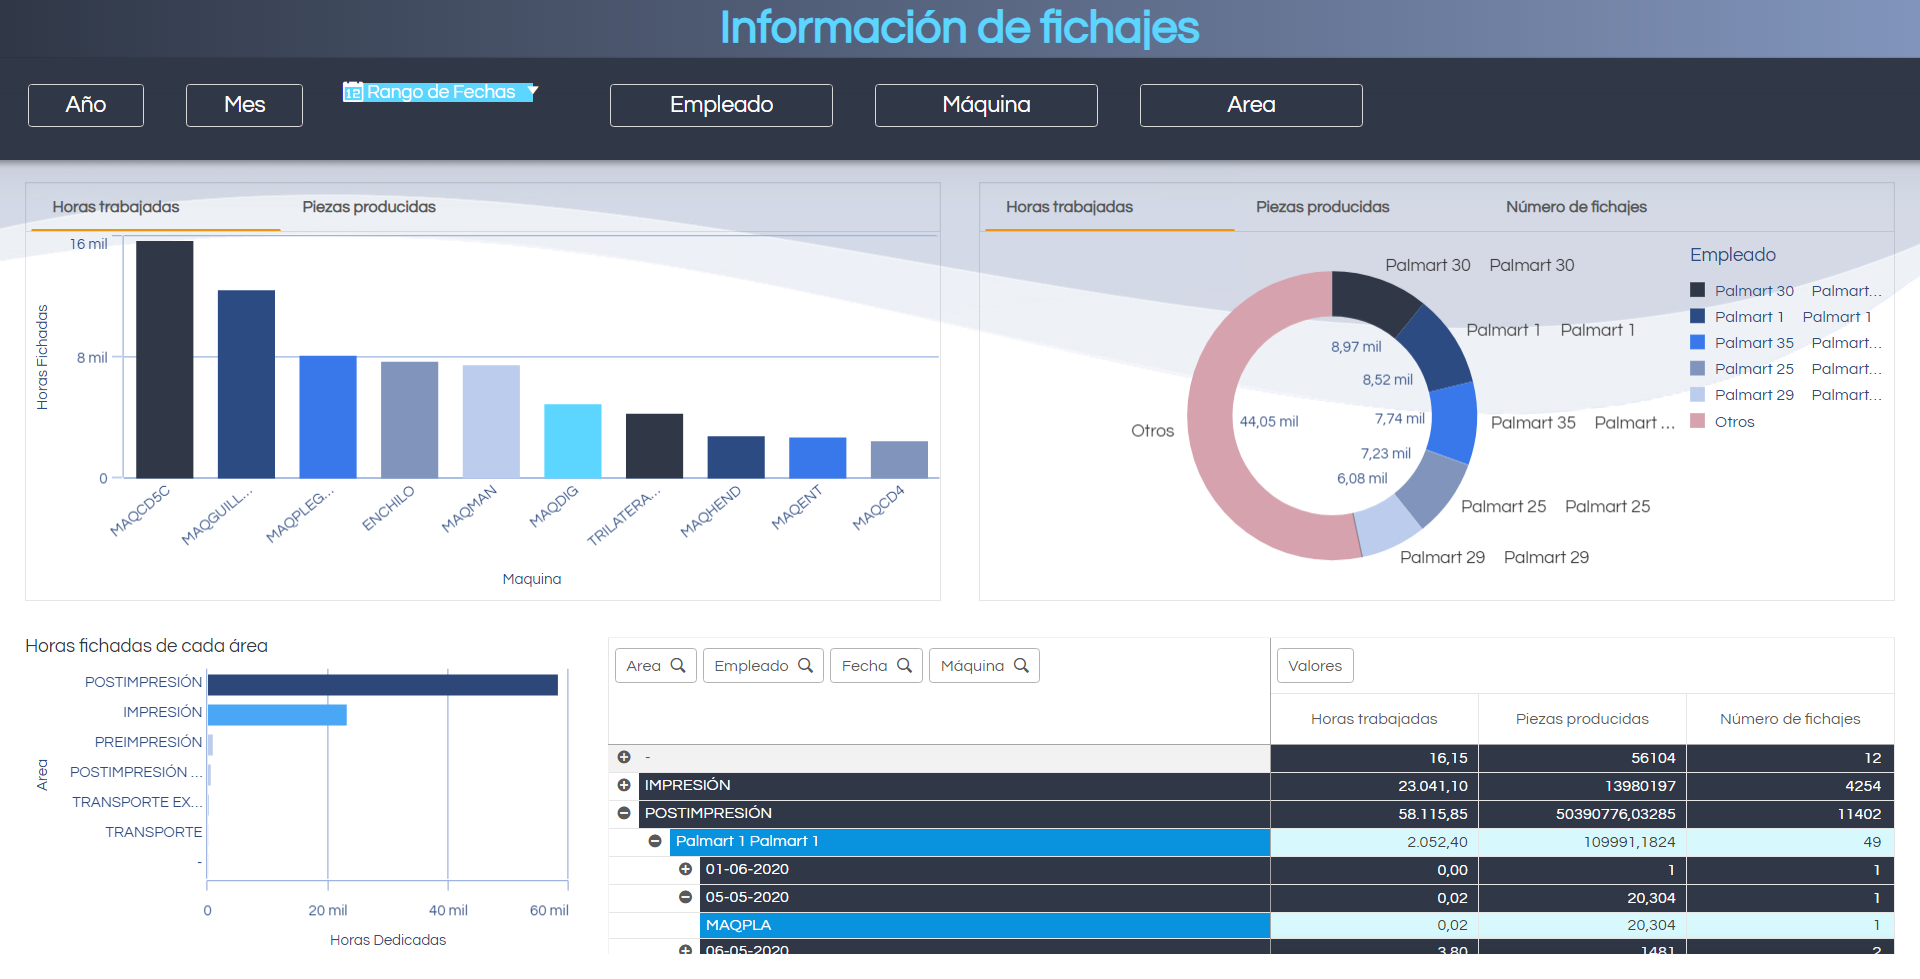Switch to Piezas producidas tab in bar chart
Viewport: 1920px width, 979px height.
(369, 207)
